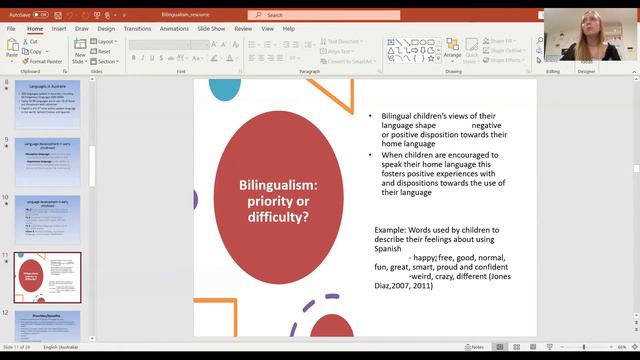640x360 pixels.
Task: Switch to the View tab
Action: (267, 29)
